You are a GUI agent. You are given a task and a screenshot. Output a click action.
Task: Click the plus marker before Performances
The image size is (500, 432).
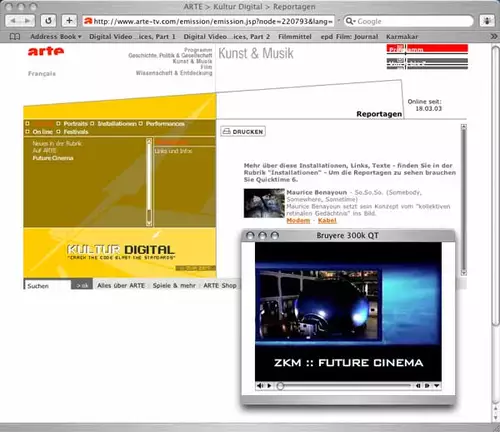point(141,124)
